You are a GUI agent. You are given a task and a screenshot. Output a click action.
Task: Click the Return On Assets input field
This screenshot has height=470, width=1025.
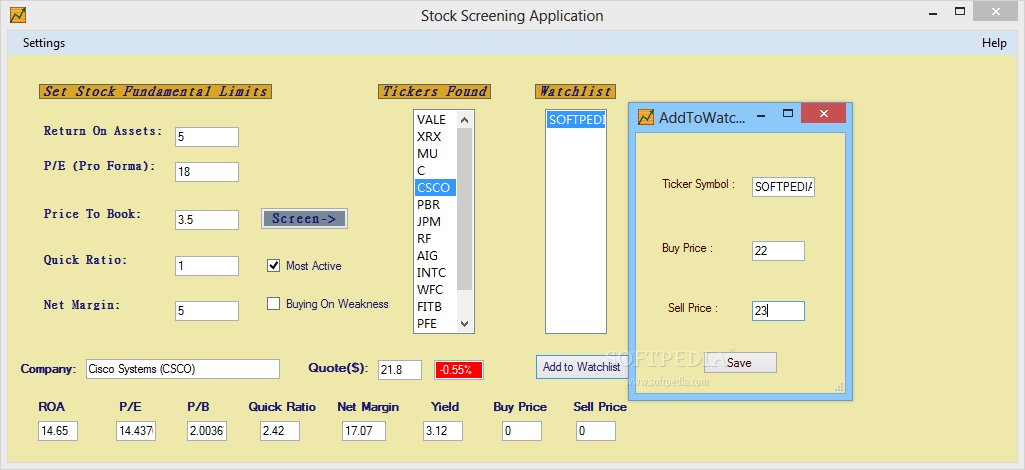click(x=207, y=137)
